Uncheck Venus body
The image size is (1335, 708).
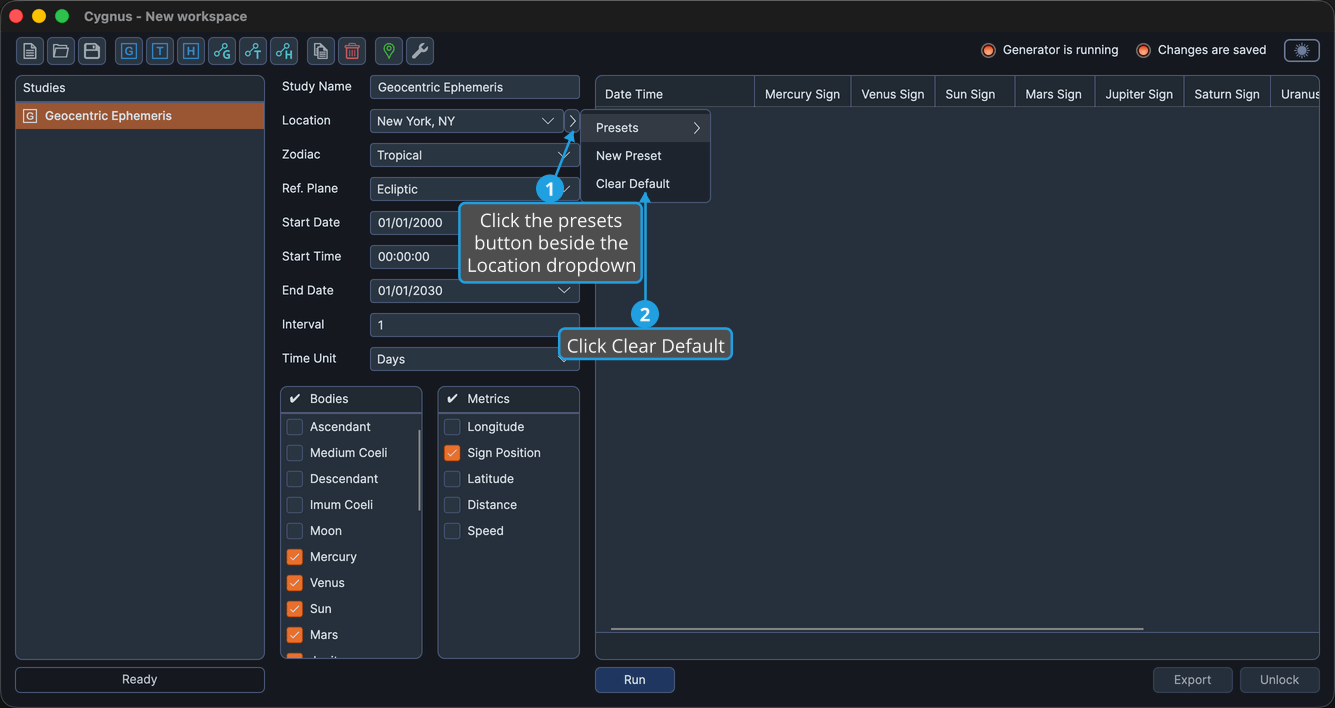295,583
